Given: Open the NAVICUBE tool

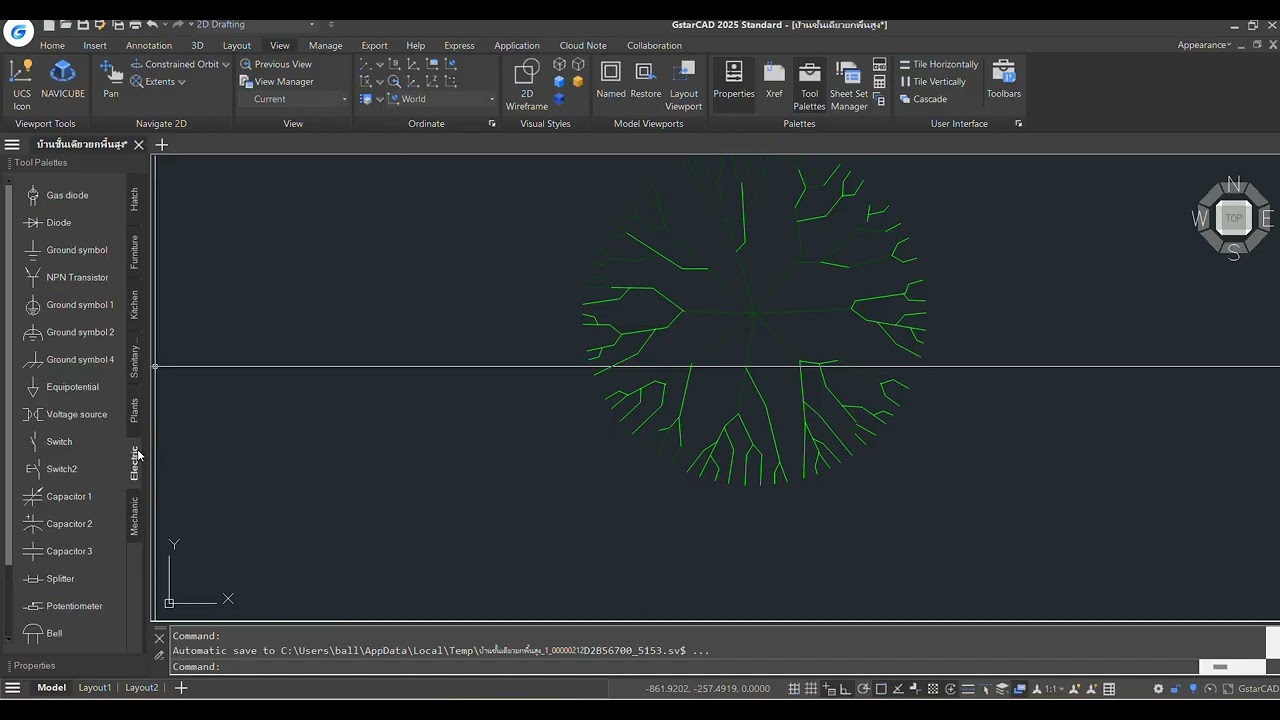Looking at the screenshot, I should [x=63, y=80].
